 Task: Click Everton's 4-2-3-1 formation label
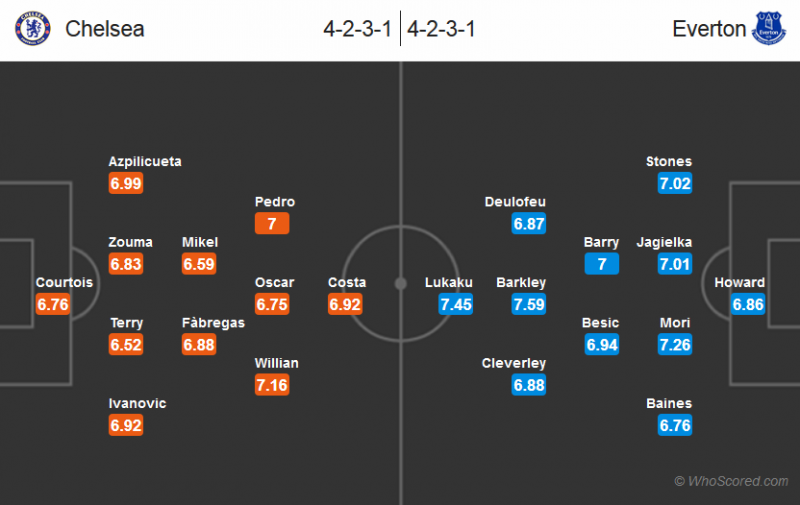point(441,29)
